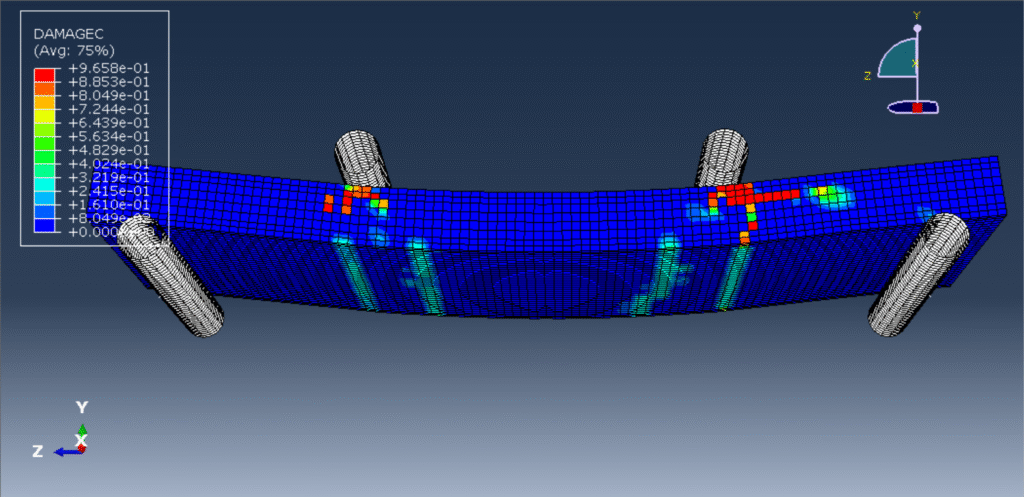This screenshot has width=1024, height=497.
Task: Select the legend band beside +0.000 value
Action: pos(44,225)
